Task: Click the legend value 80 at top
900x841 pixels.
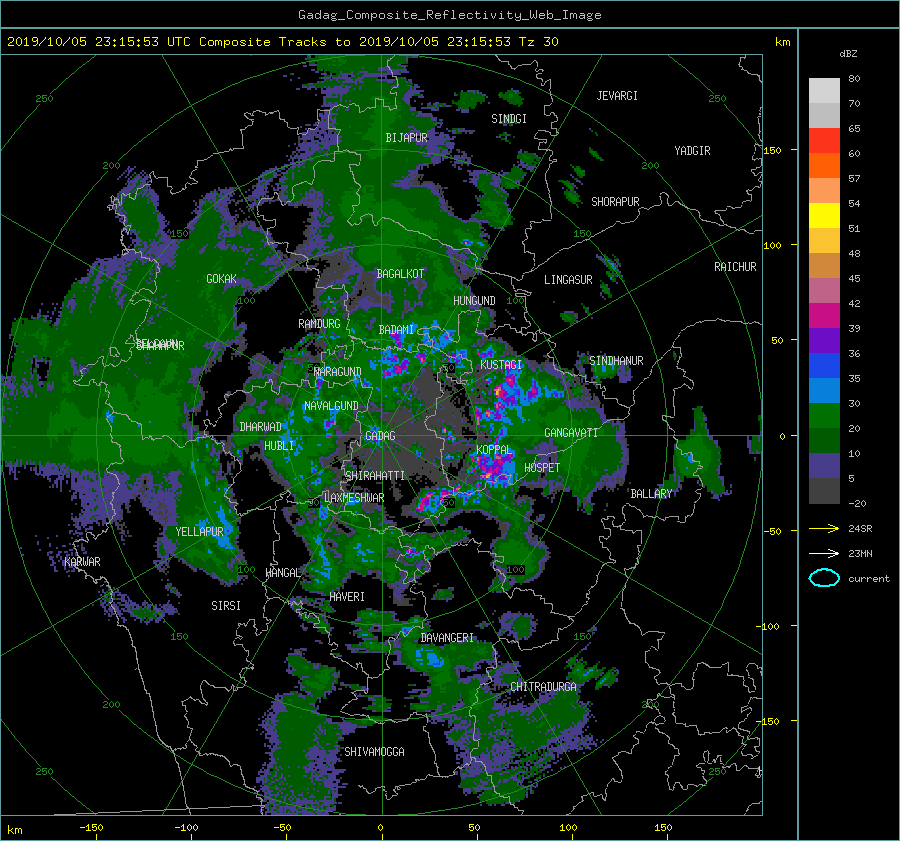Action: click(854, 79)
